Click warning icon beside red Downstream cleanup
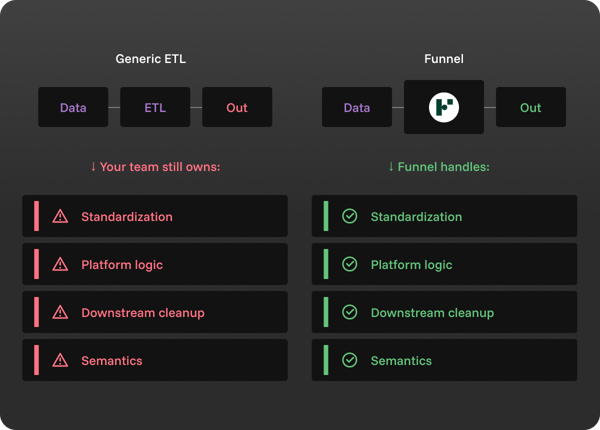Image resolution: width=600 pixels, height=430 pixels. click(x=60, y=312)
